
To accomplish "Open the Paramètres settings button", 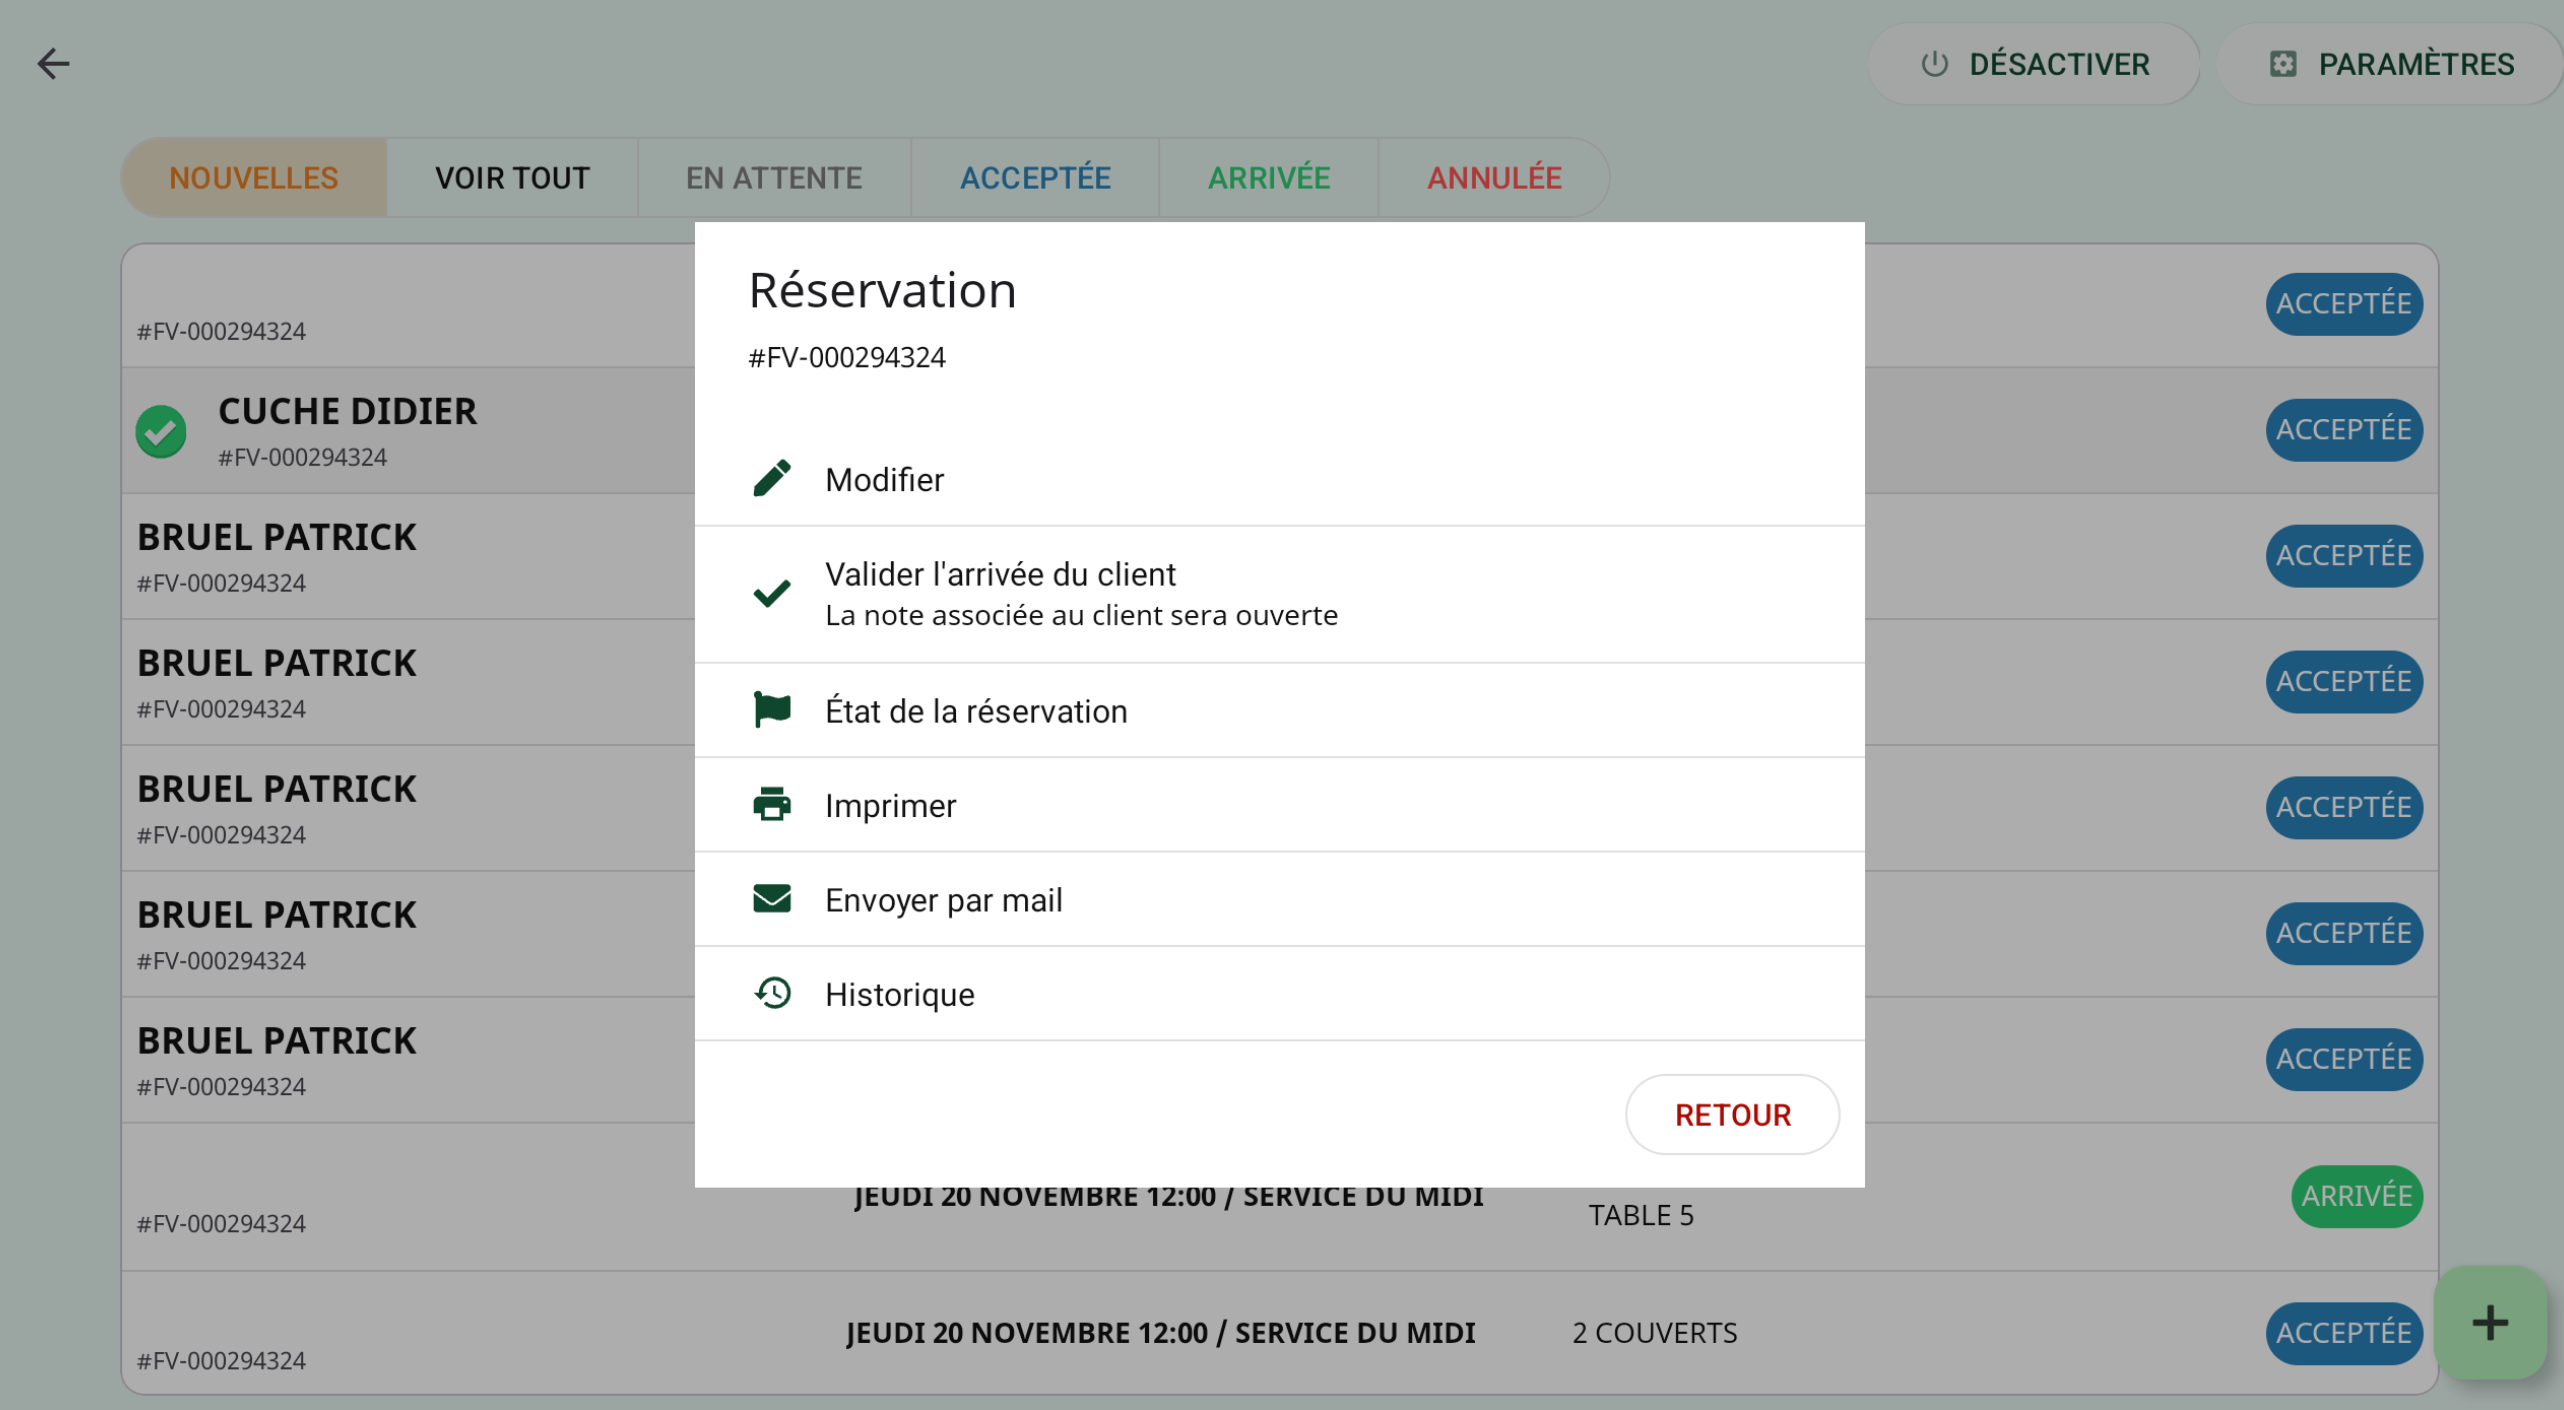I will click(x=2390, y=64).
